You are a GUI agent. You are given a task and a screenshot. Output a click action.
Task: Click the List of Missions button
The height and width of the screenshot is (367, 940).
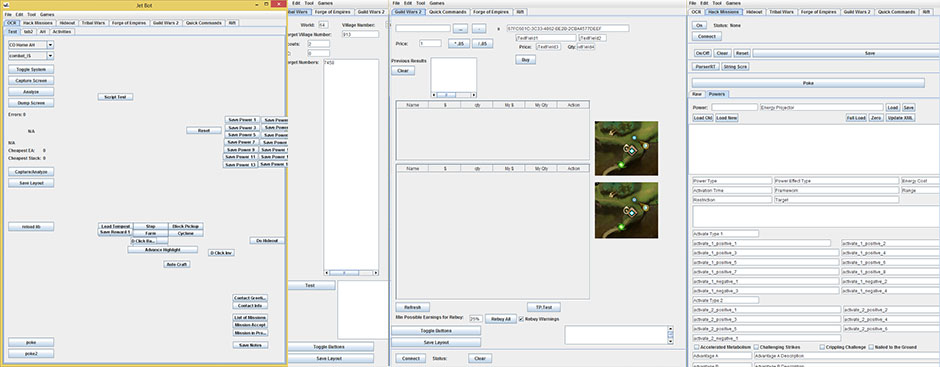point(250,318)
